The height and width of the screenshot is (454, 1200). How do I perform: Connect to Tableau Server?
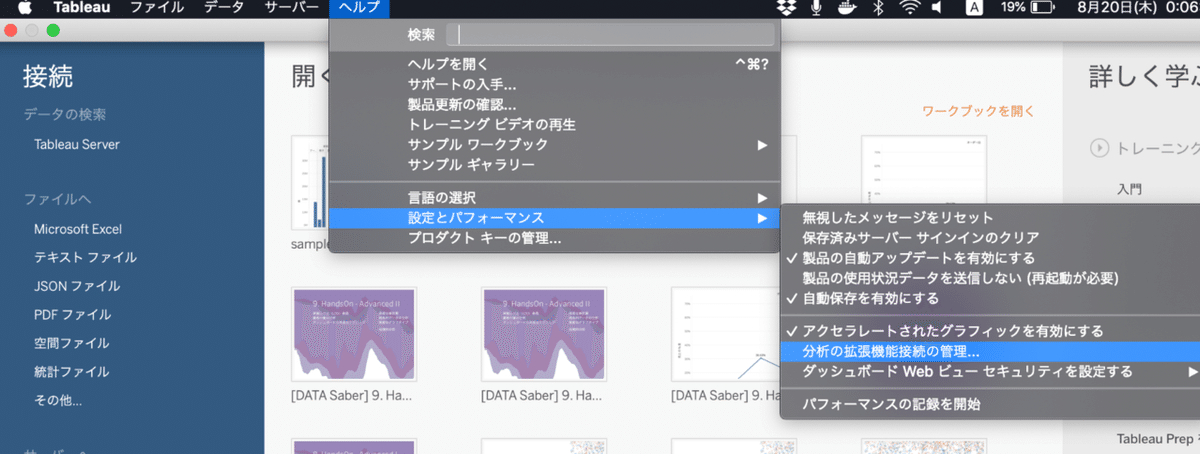[x=77, y=144]
